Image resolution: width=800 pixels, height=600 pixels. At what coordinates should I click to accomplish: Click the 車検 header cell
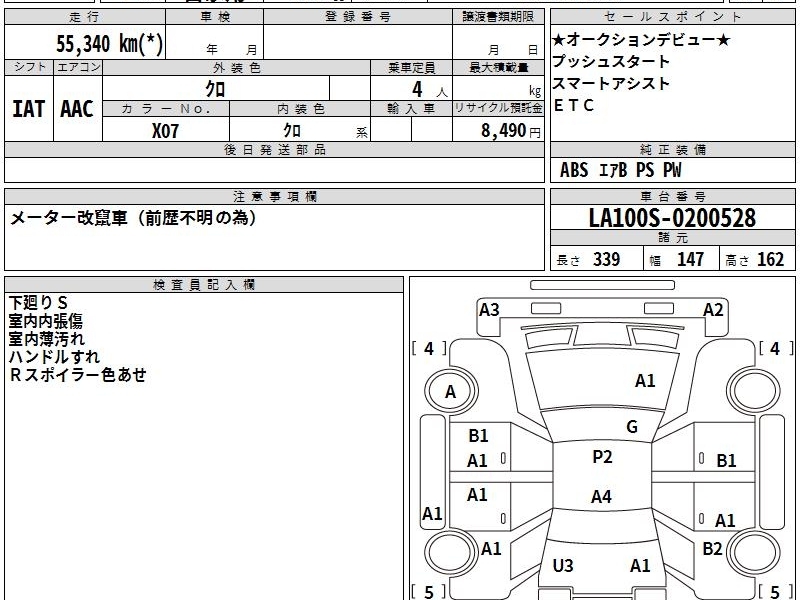tap(214, 17)
